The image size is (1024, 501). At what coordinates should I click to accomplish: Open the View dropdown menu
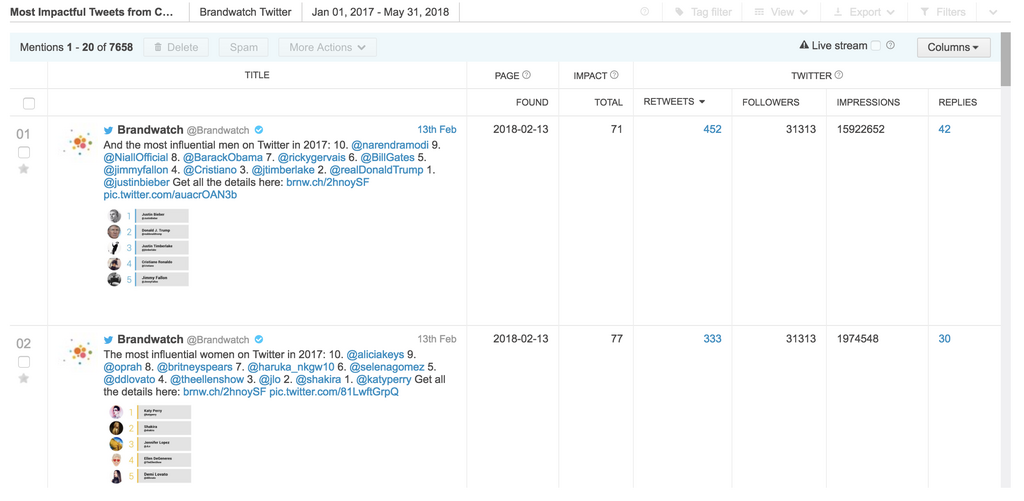click(x=781, y=12)
